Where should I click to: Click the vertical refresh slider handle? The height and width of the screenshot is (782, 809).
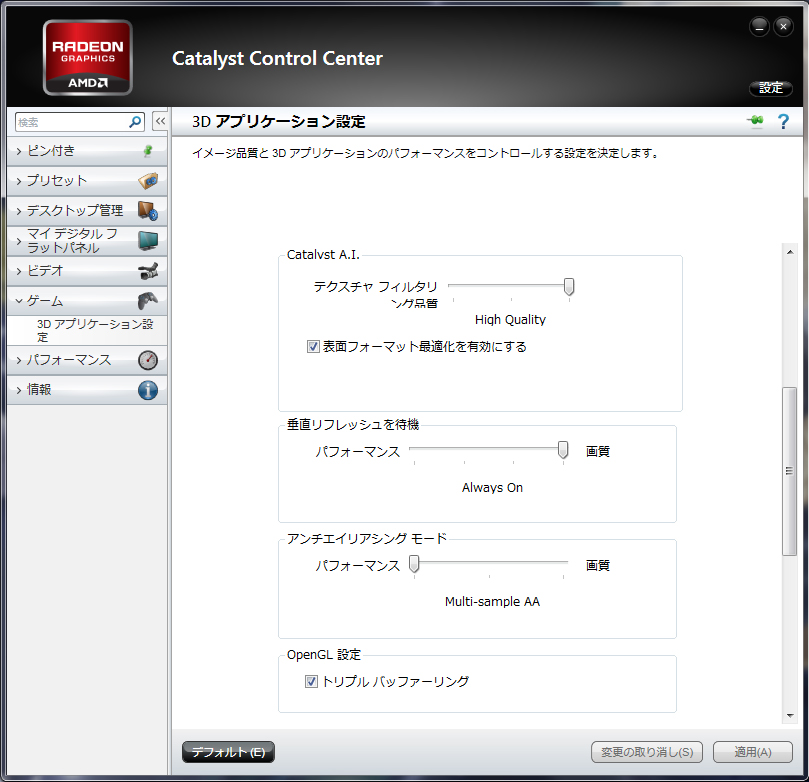click(x=563, y=450)
